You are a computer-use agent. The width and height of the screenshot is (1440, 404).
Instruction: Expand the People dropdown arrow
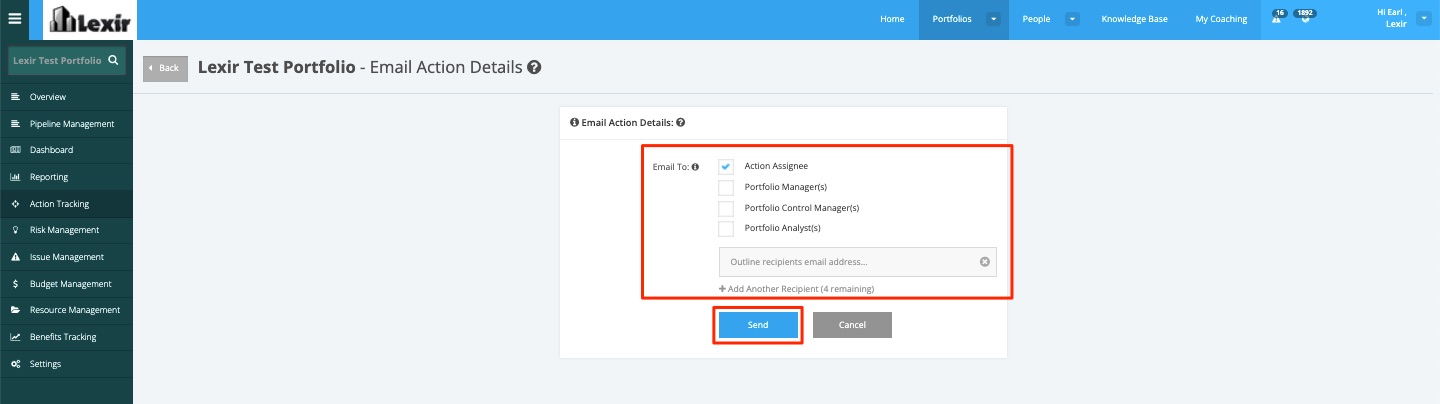click(1072, 19)
